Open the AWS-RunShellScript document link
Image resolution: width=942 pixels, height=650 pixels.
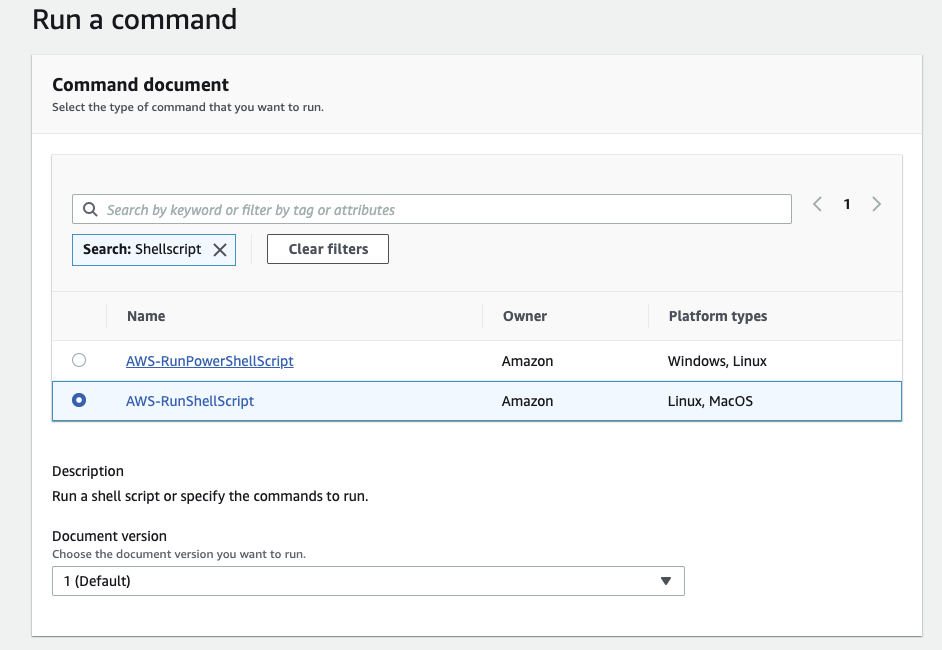[190, 401]
